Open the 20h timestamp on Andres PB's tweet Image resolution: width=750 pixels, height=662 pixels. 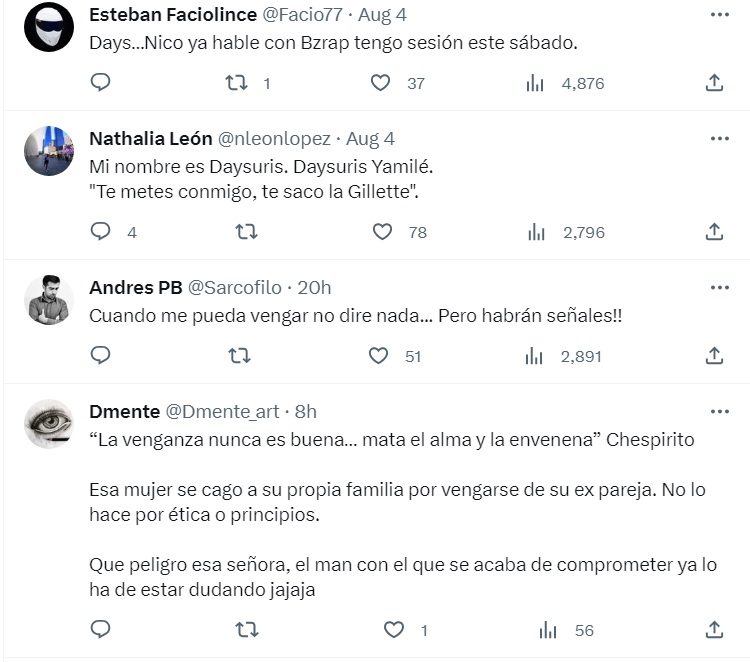coord(315,288)
